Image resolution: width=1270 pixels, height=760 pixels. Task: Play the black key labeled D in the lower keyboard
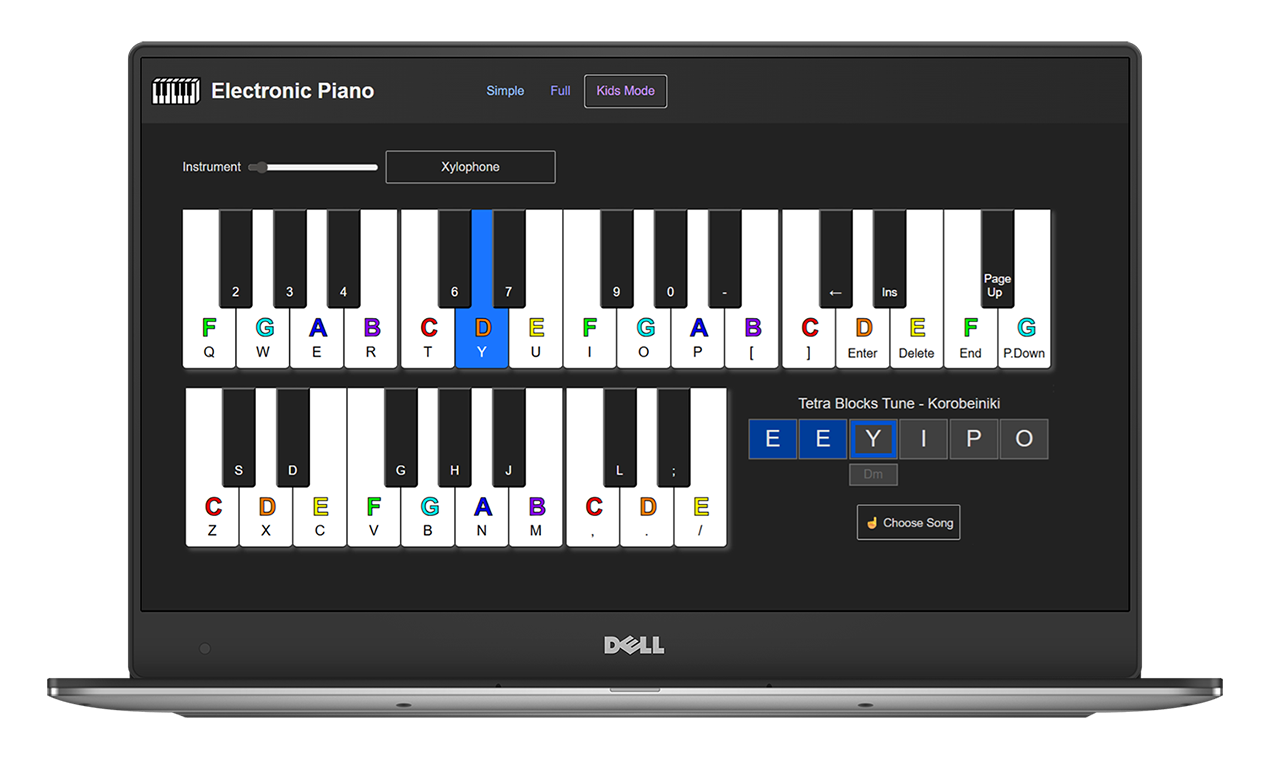(x=293, y=437)
